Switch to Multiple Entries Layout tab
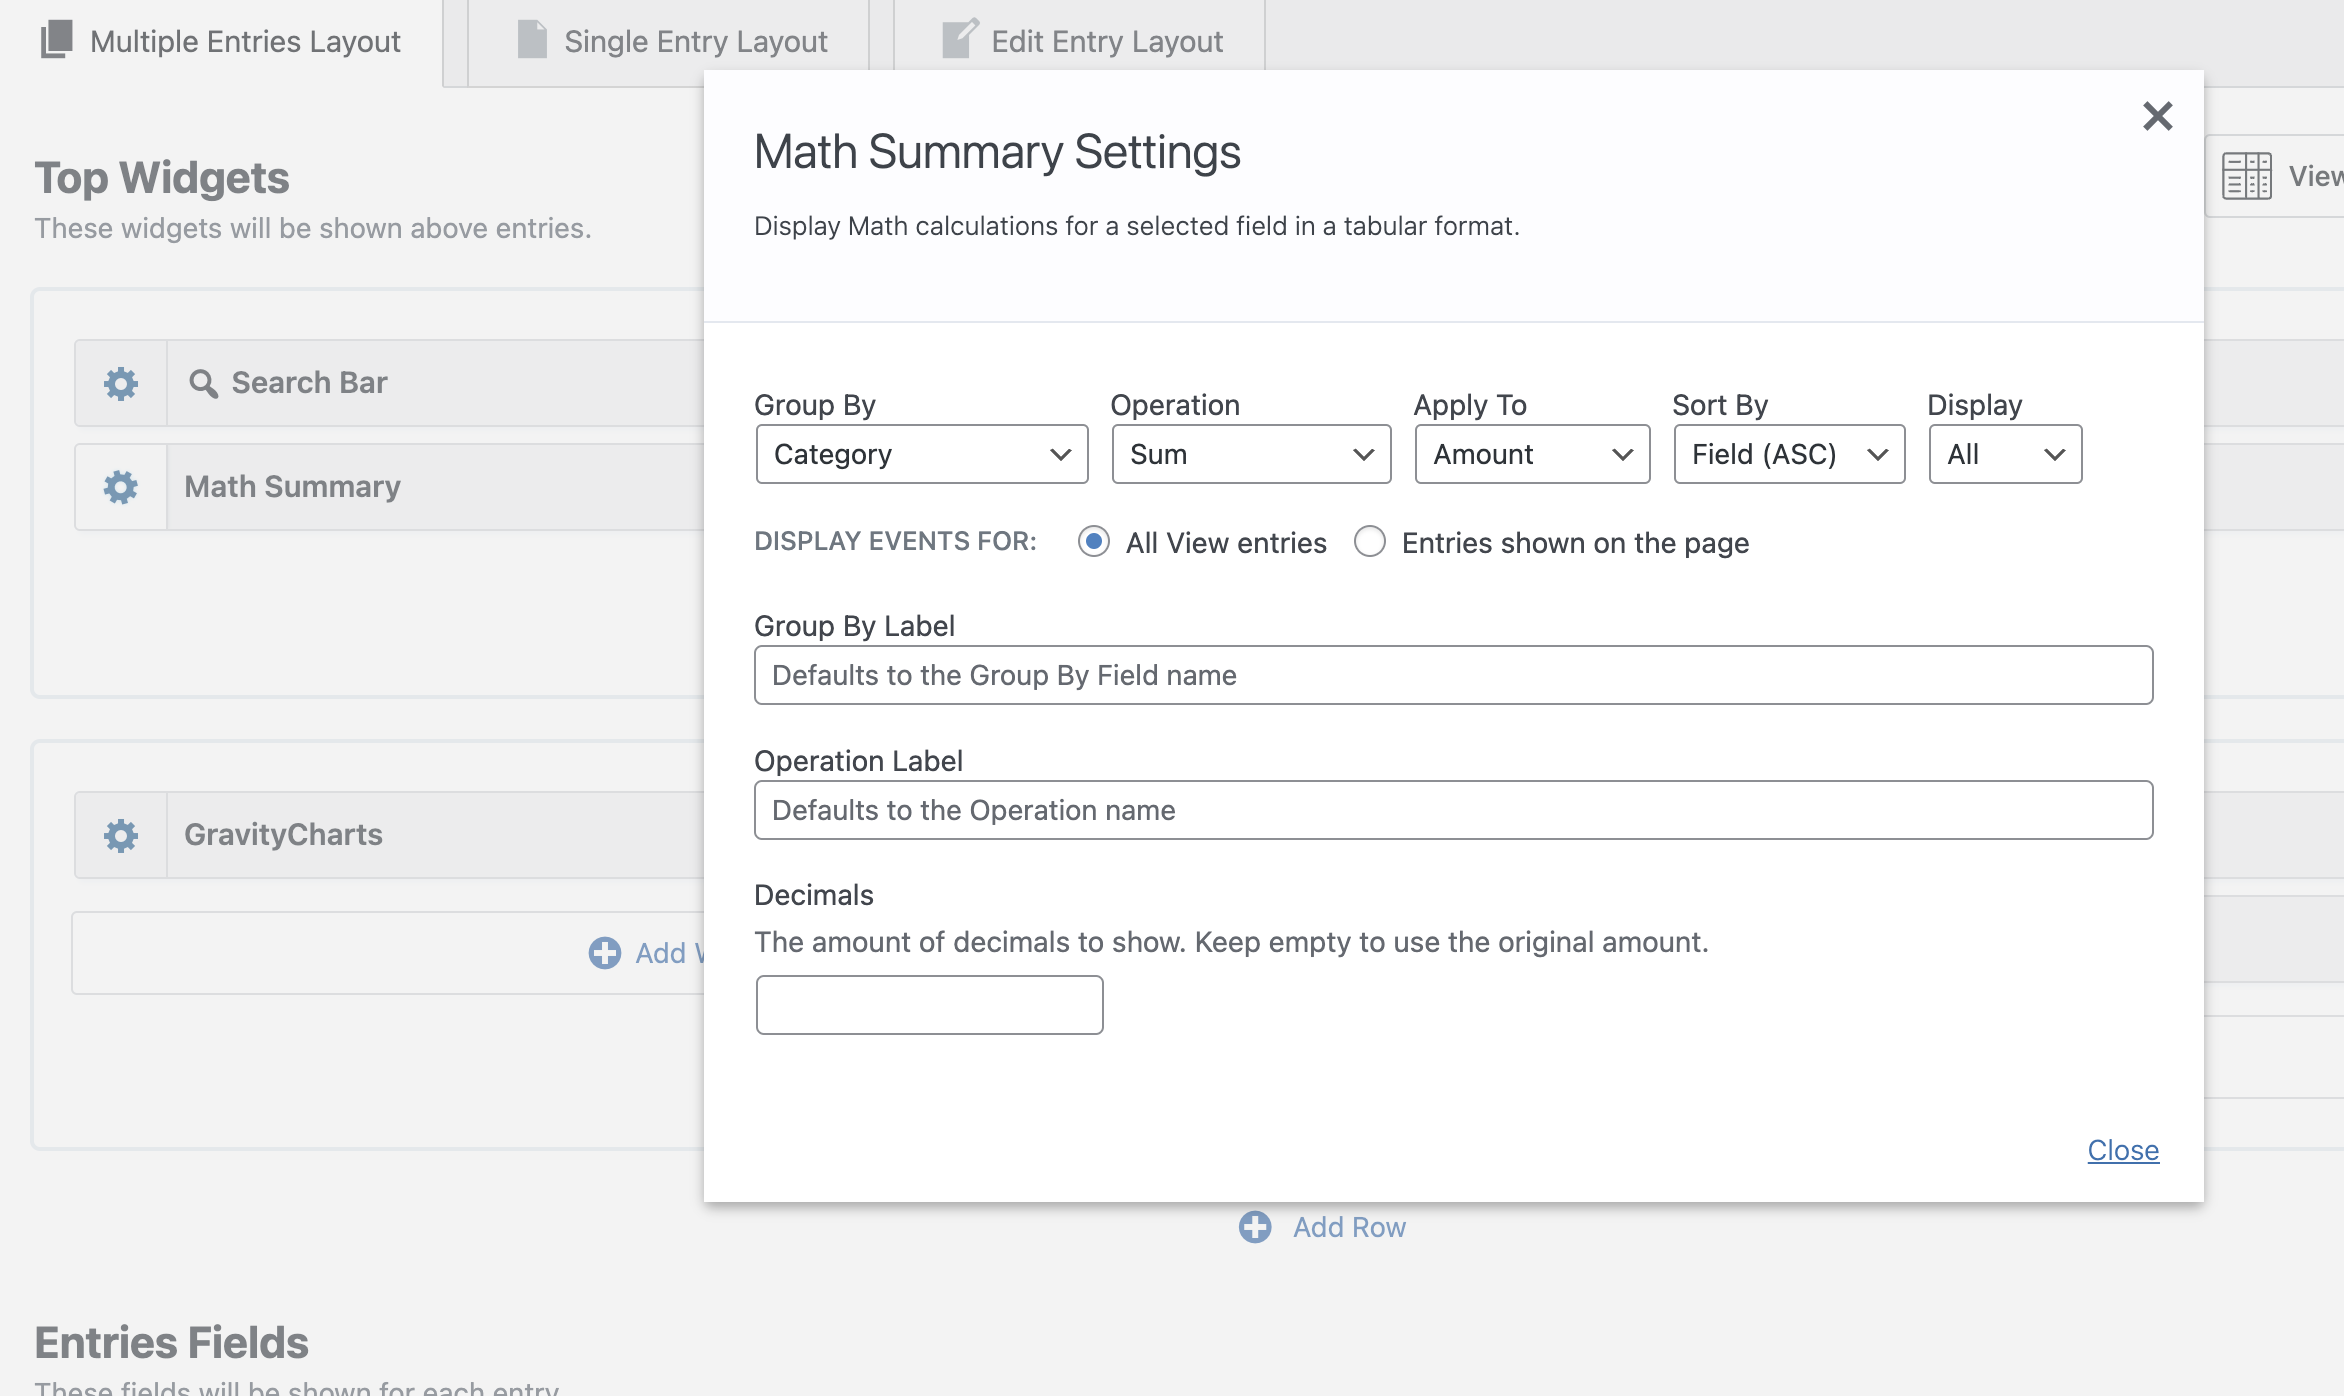The height and width of the screenshot is (1396, 2344). (x=221, y=42)
